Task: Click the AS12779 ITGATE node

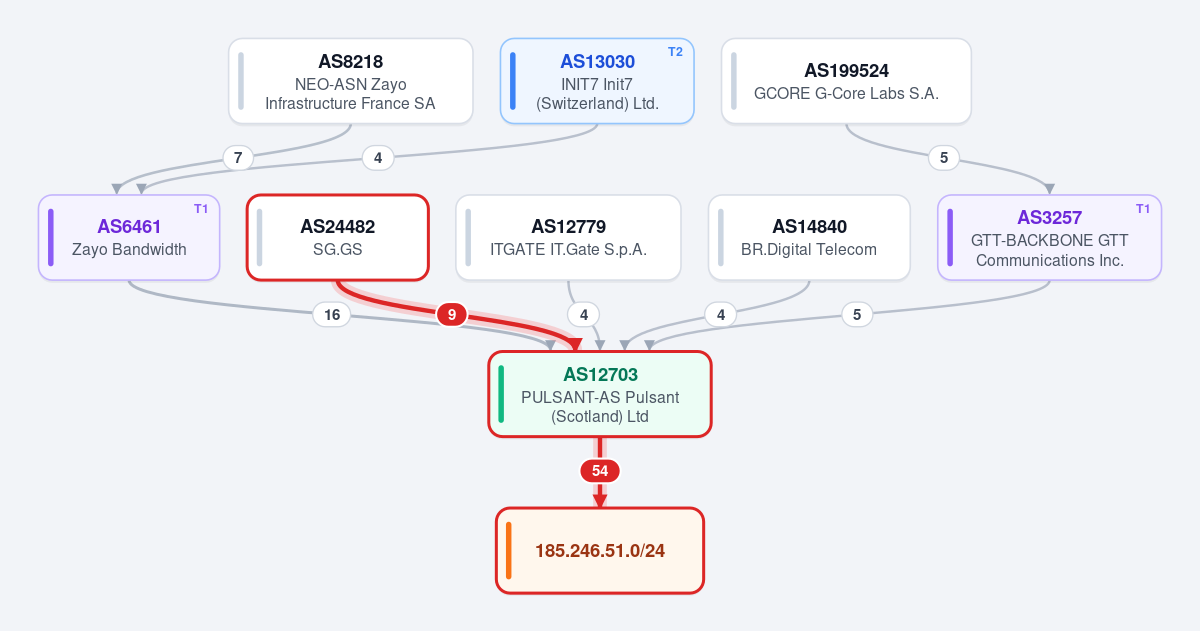Action: (x=568, y=238)
